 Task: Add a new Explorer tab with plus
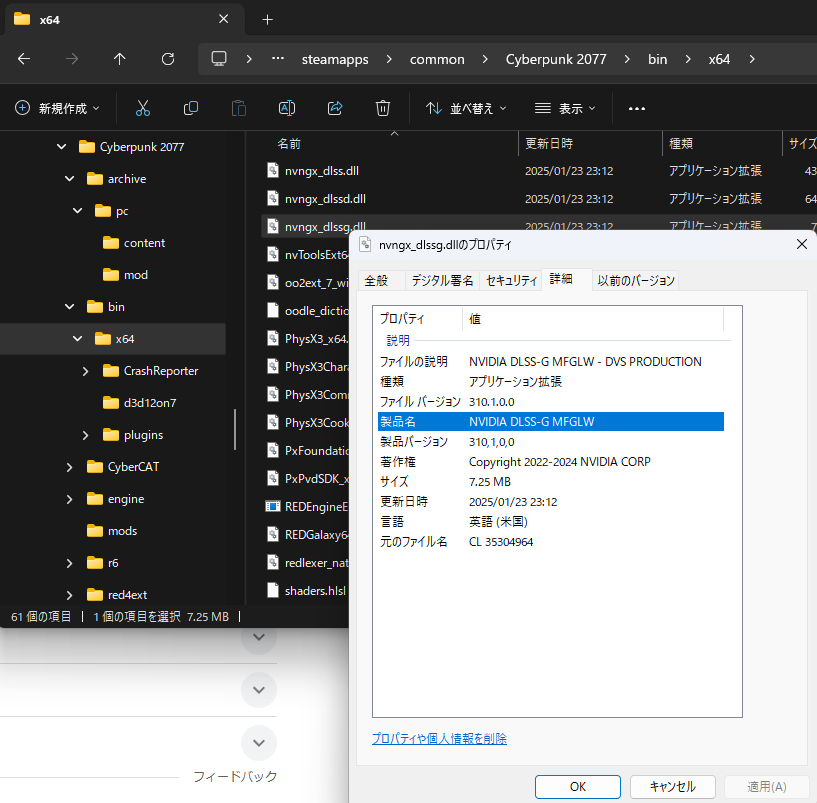267,19
